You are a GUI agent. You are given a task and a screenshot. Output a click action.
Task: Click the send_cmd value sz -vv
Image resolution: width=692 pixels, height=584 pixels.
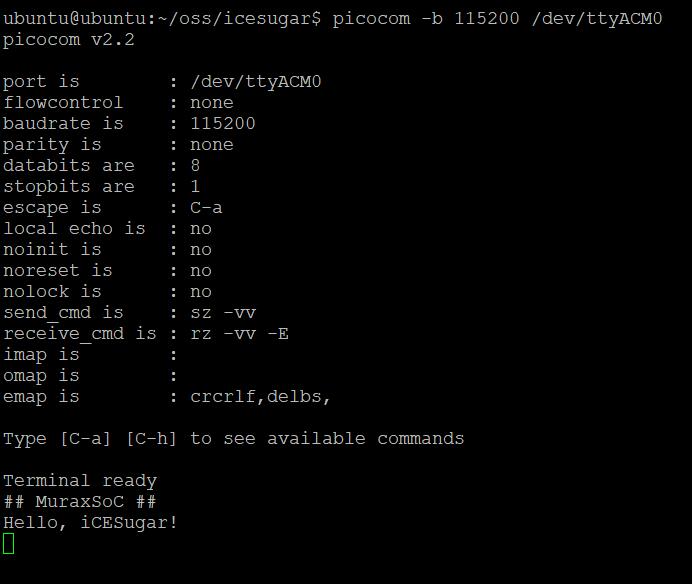[223, 313]
